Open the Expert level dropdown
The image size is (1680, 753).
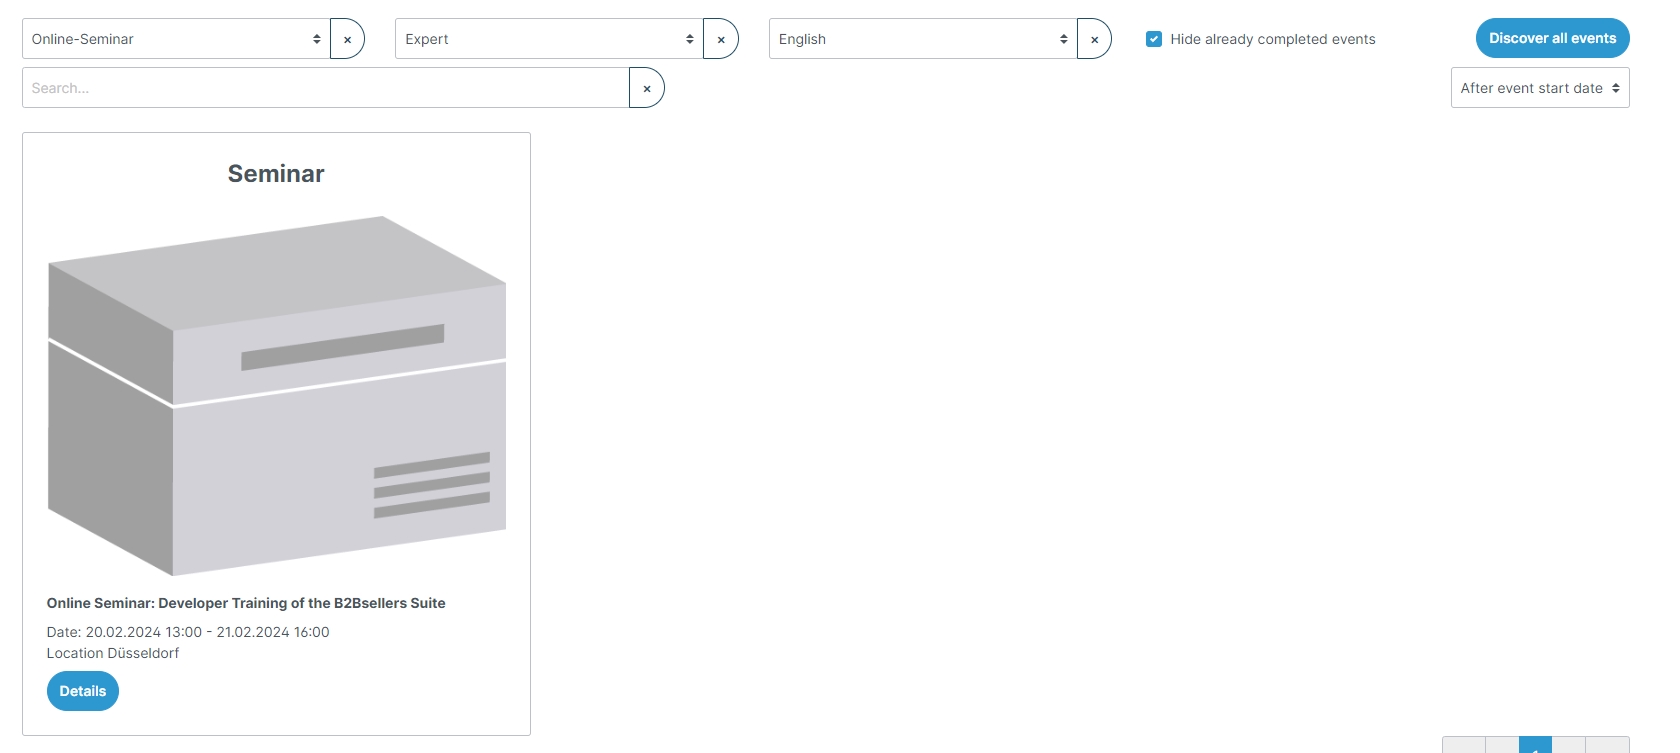tap(549, 39)
